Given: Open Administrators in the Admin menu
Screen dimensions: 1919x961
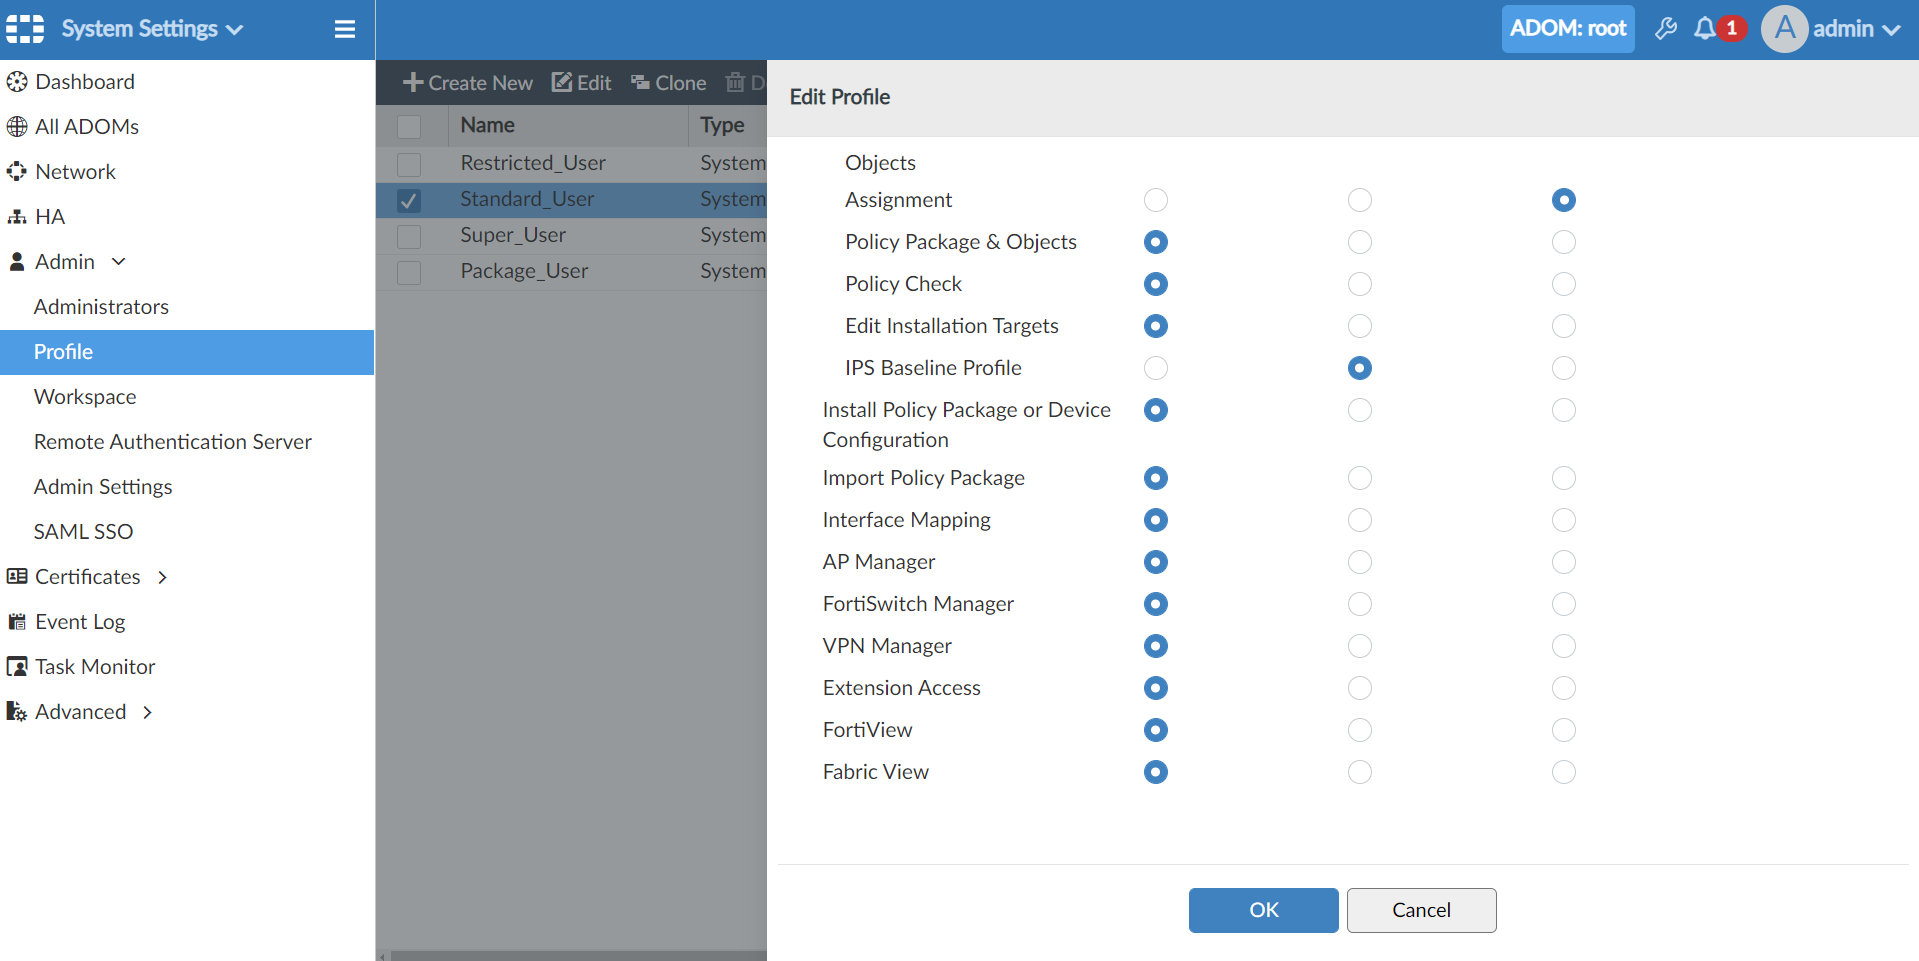Looking at the screenshot, I should 101,307.
